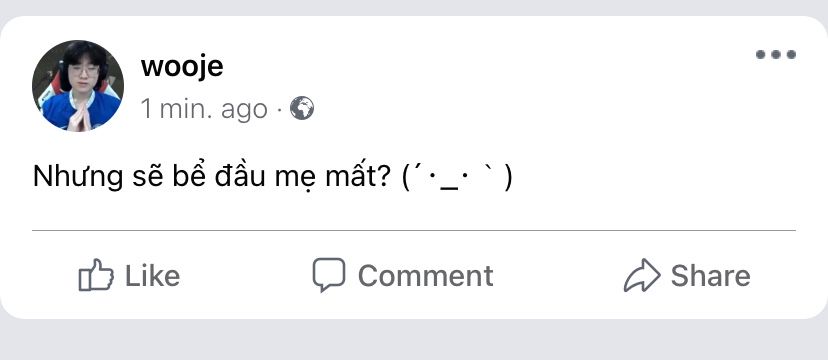Image resolution: width=828 pixels, height=360 pixels.
Task: Click the post text starting with "Nhưng"
Action: tap(272, 176)
